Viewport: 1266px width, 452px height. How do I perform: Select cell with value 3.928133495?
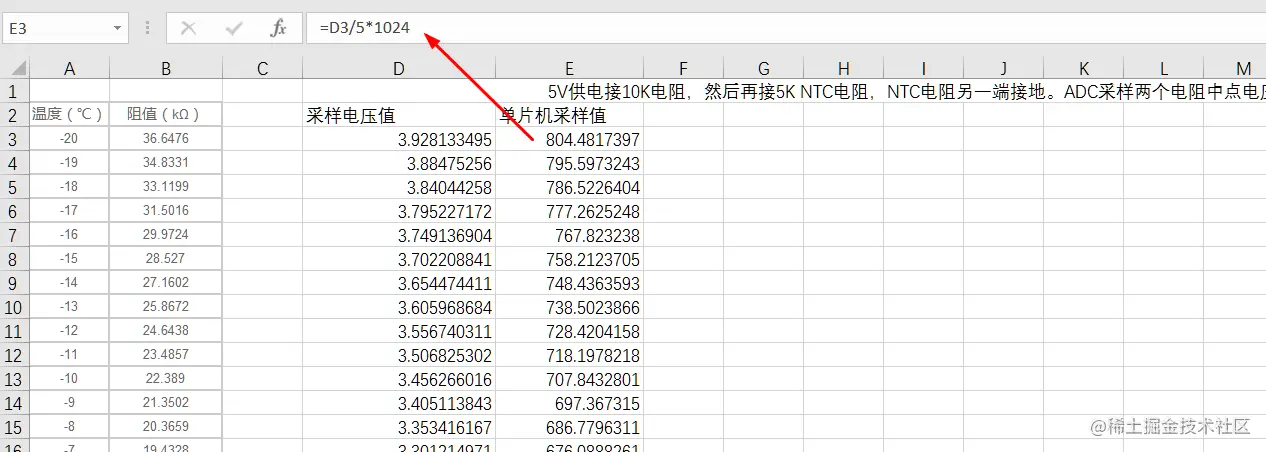pyautogui.click(x=399, y=139)
